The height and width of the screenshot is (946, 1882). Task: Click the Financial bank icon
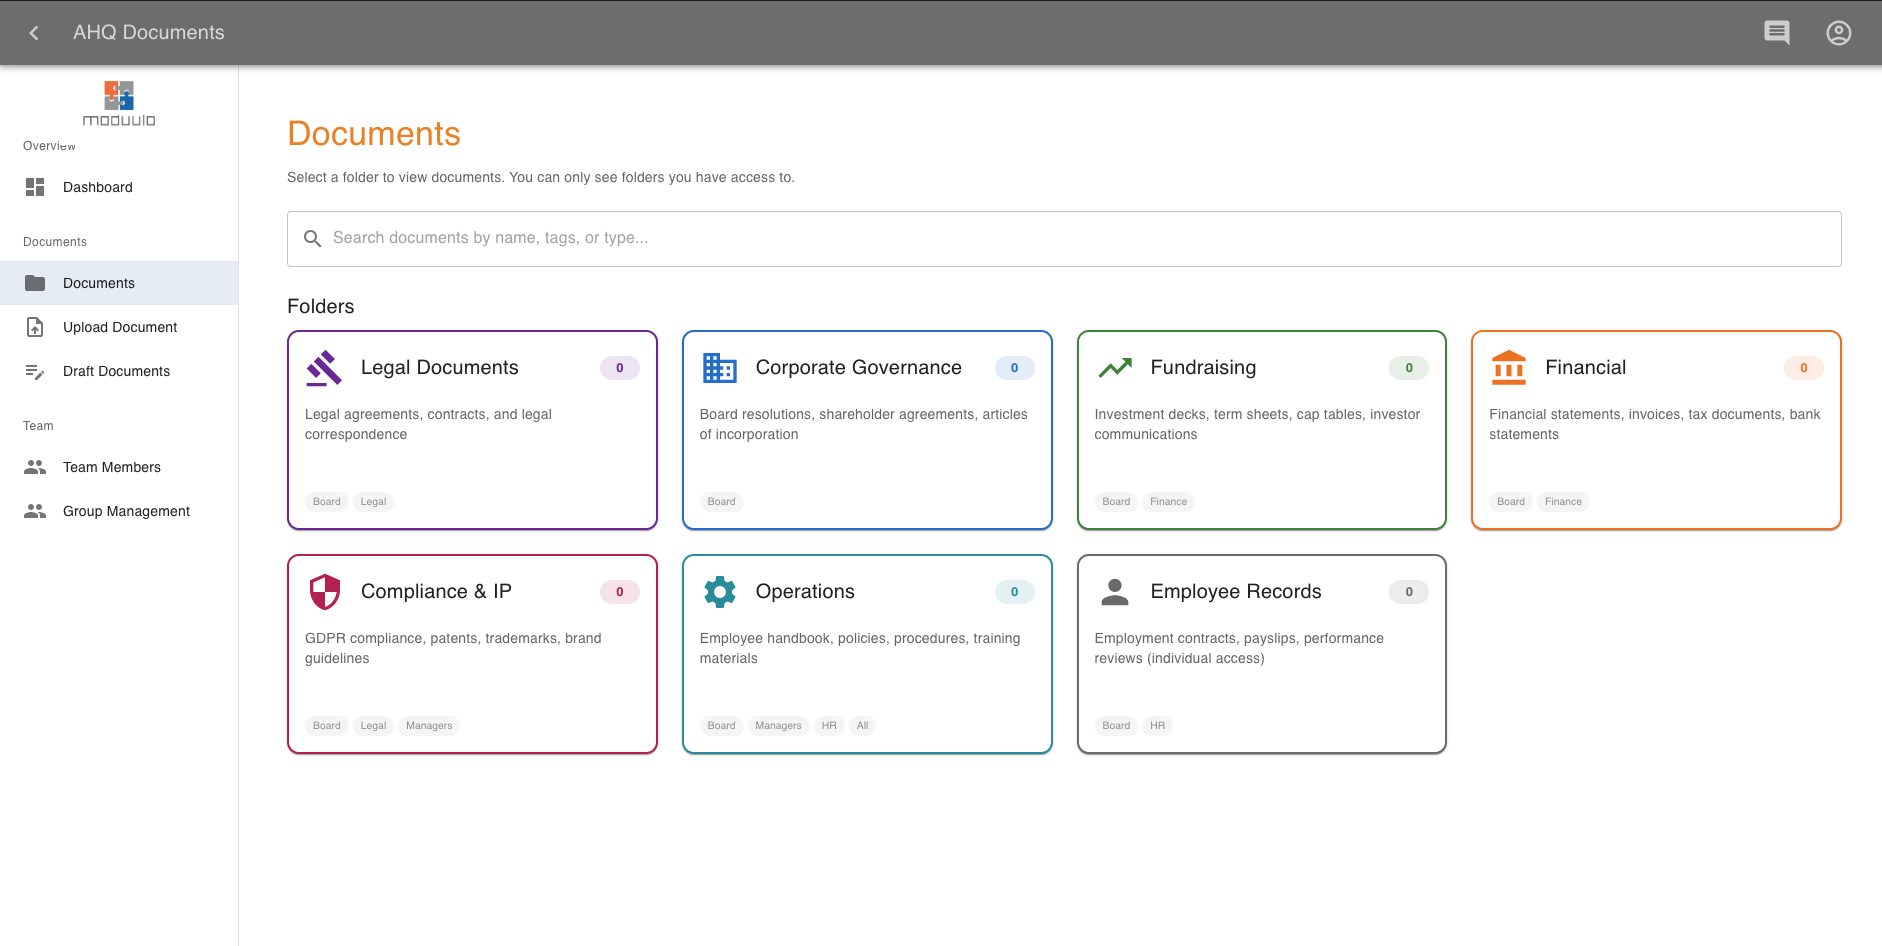(x=1508, y=368)
